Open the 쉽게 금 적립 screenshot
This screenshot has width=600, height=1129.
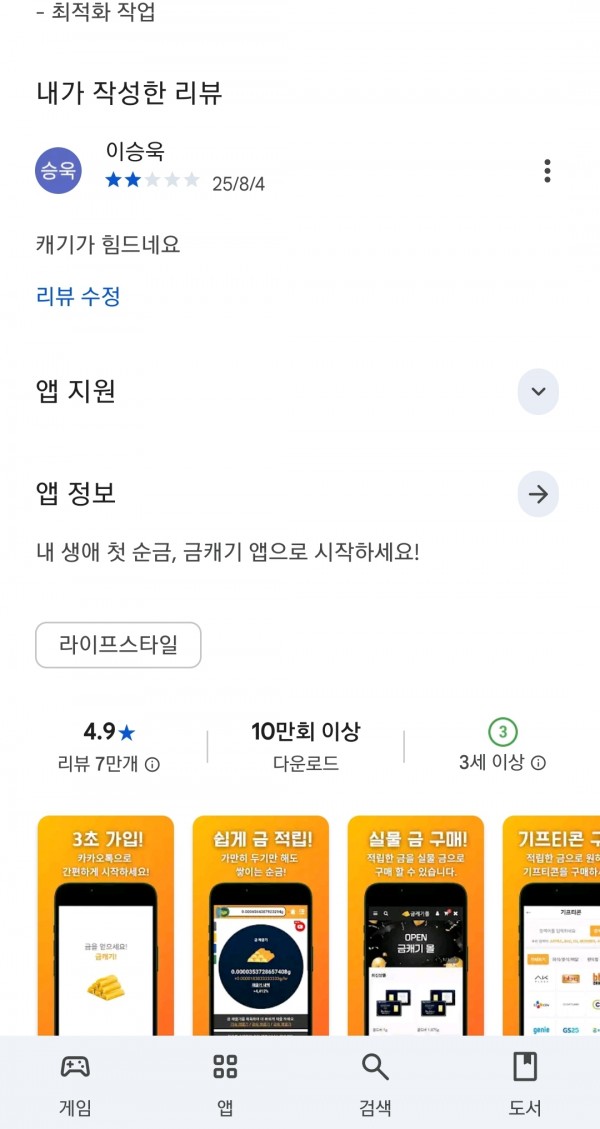[261, 926]
